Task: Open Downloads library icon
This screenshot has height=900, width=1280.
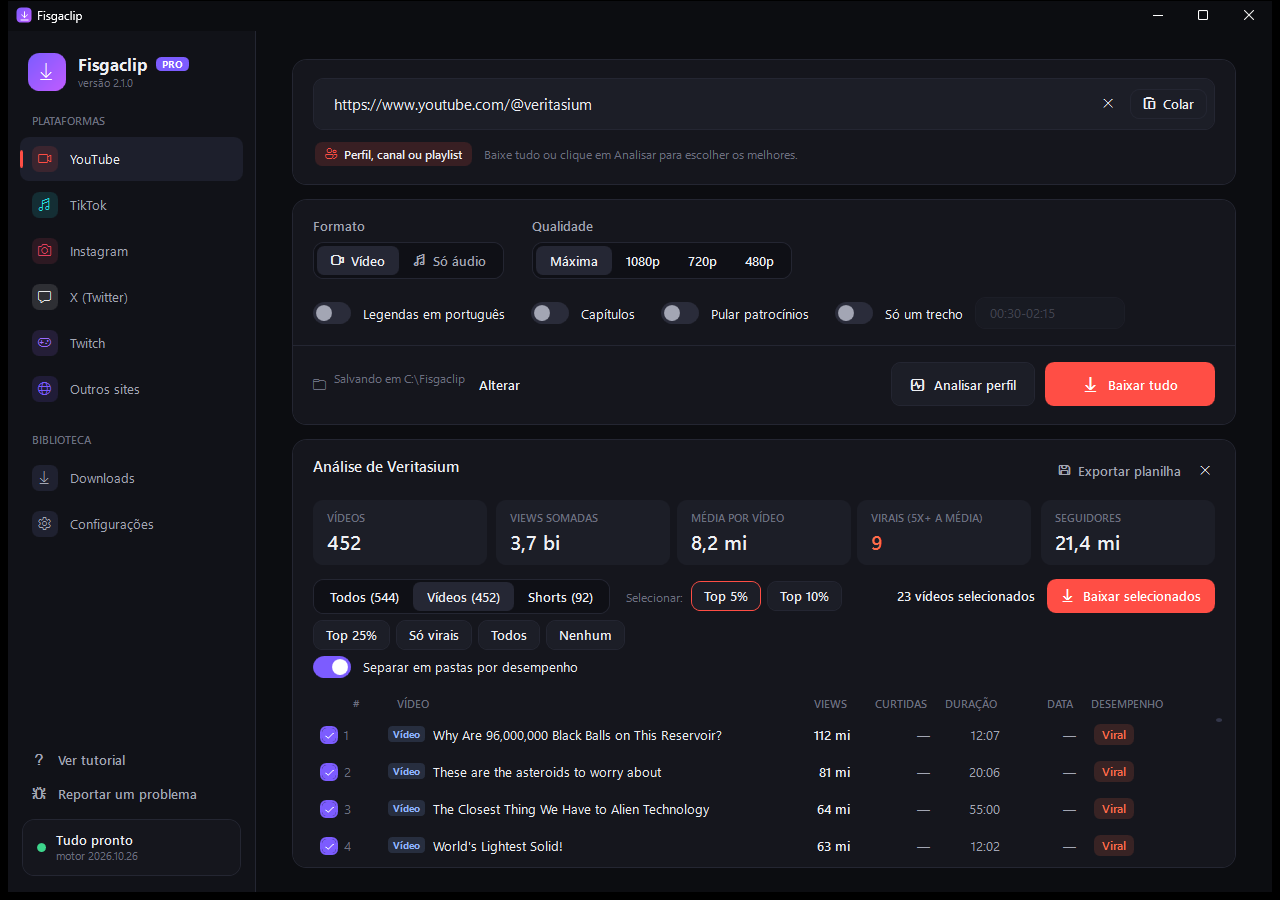Action: tap(44, 478)
